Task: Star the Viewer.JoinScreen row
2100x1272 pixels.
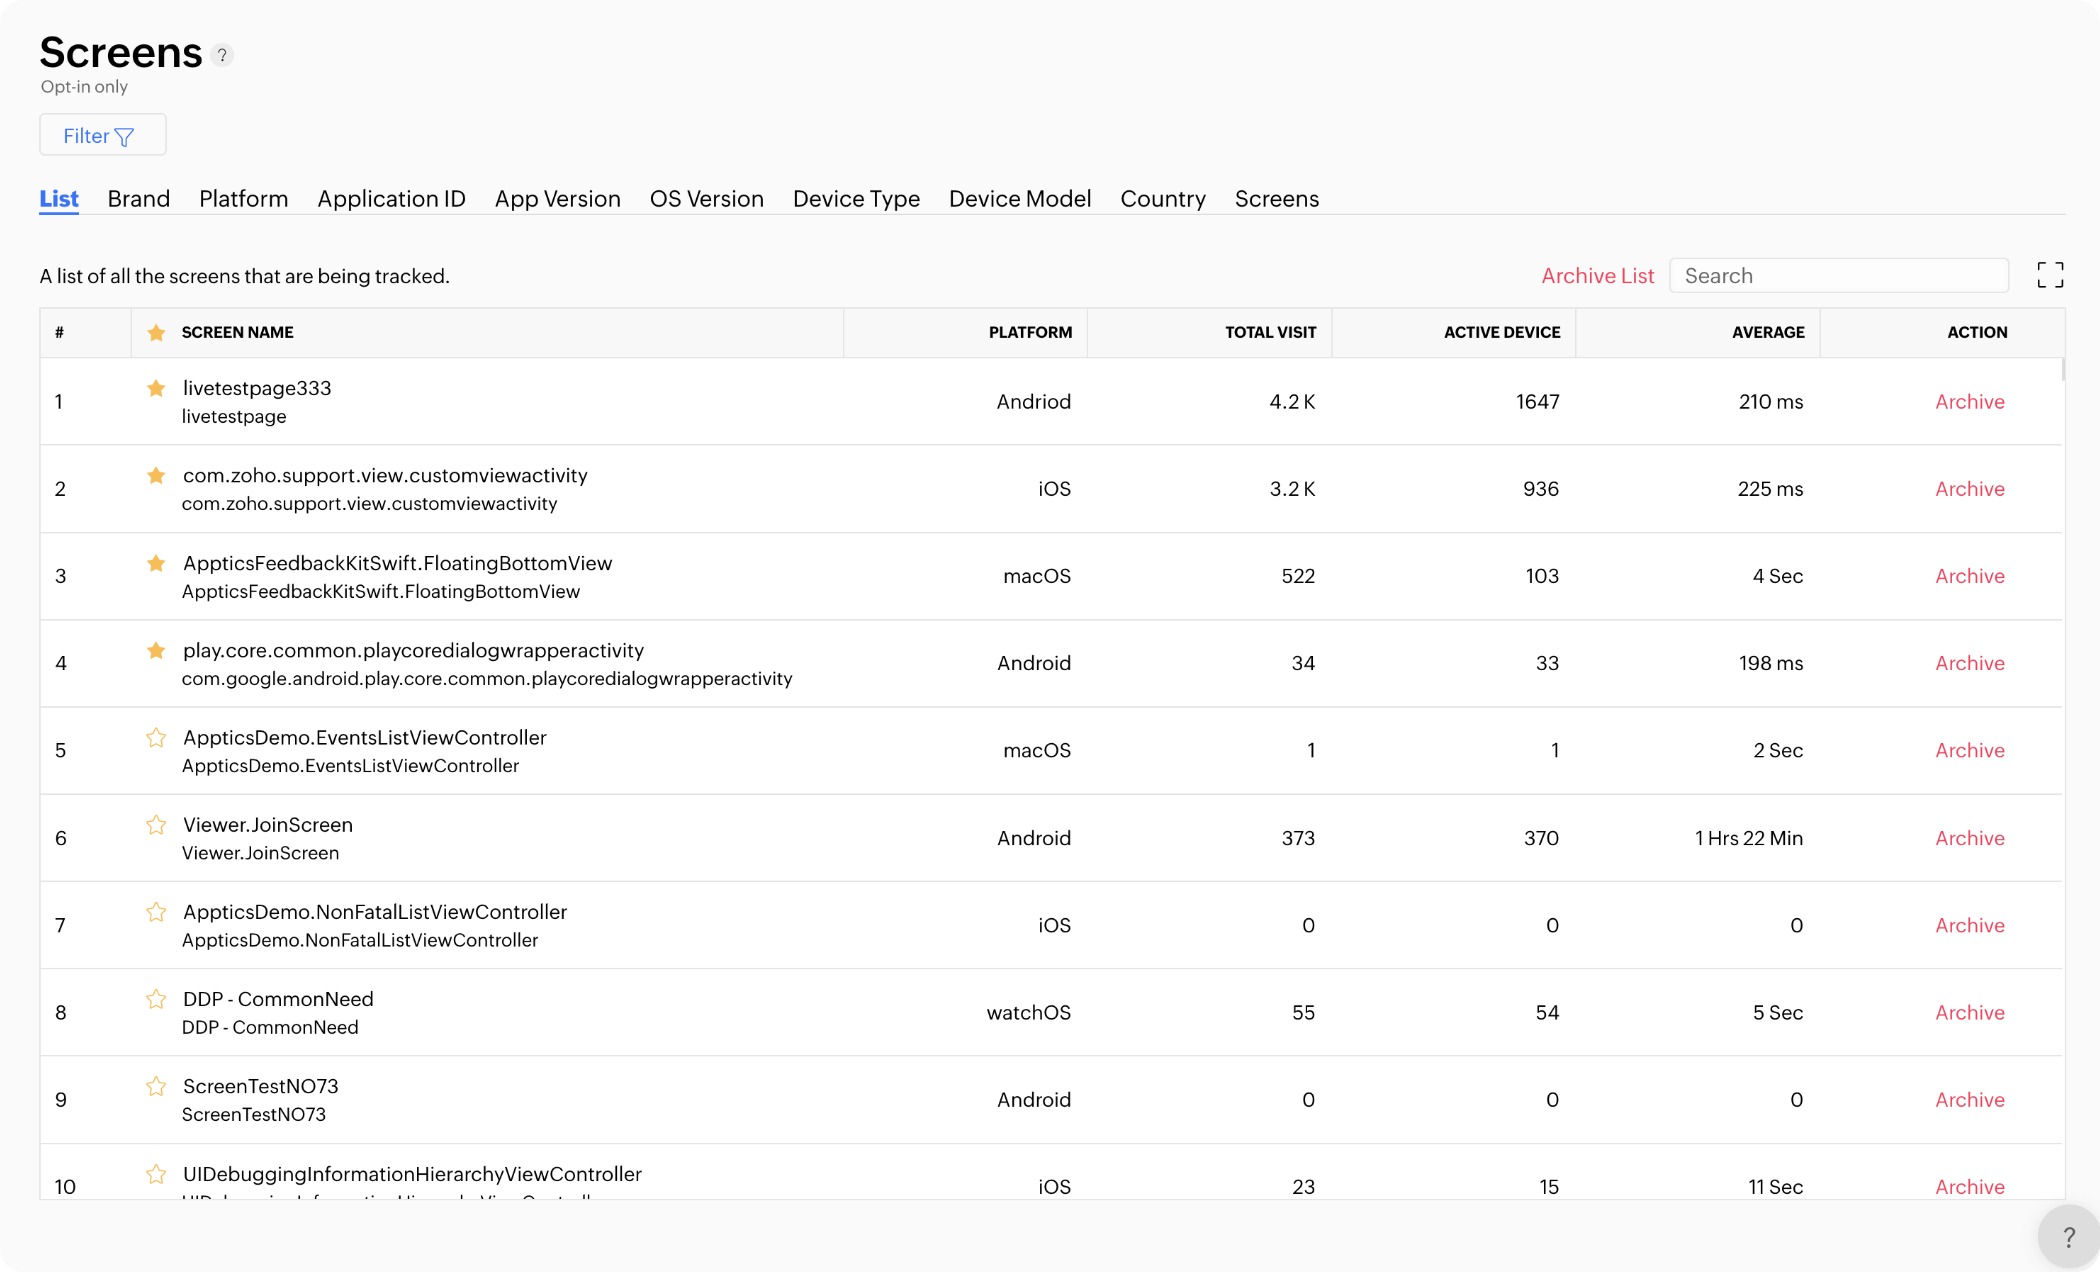Action: coord(156,825)
